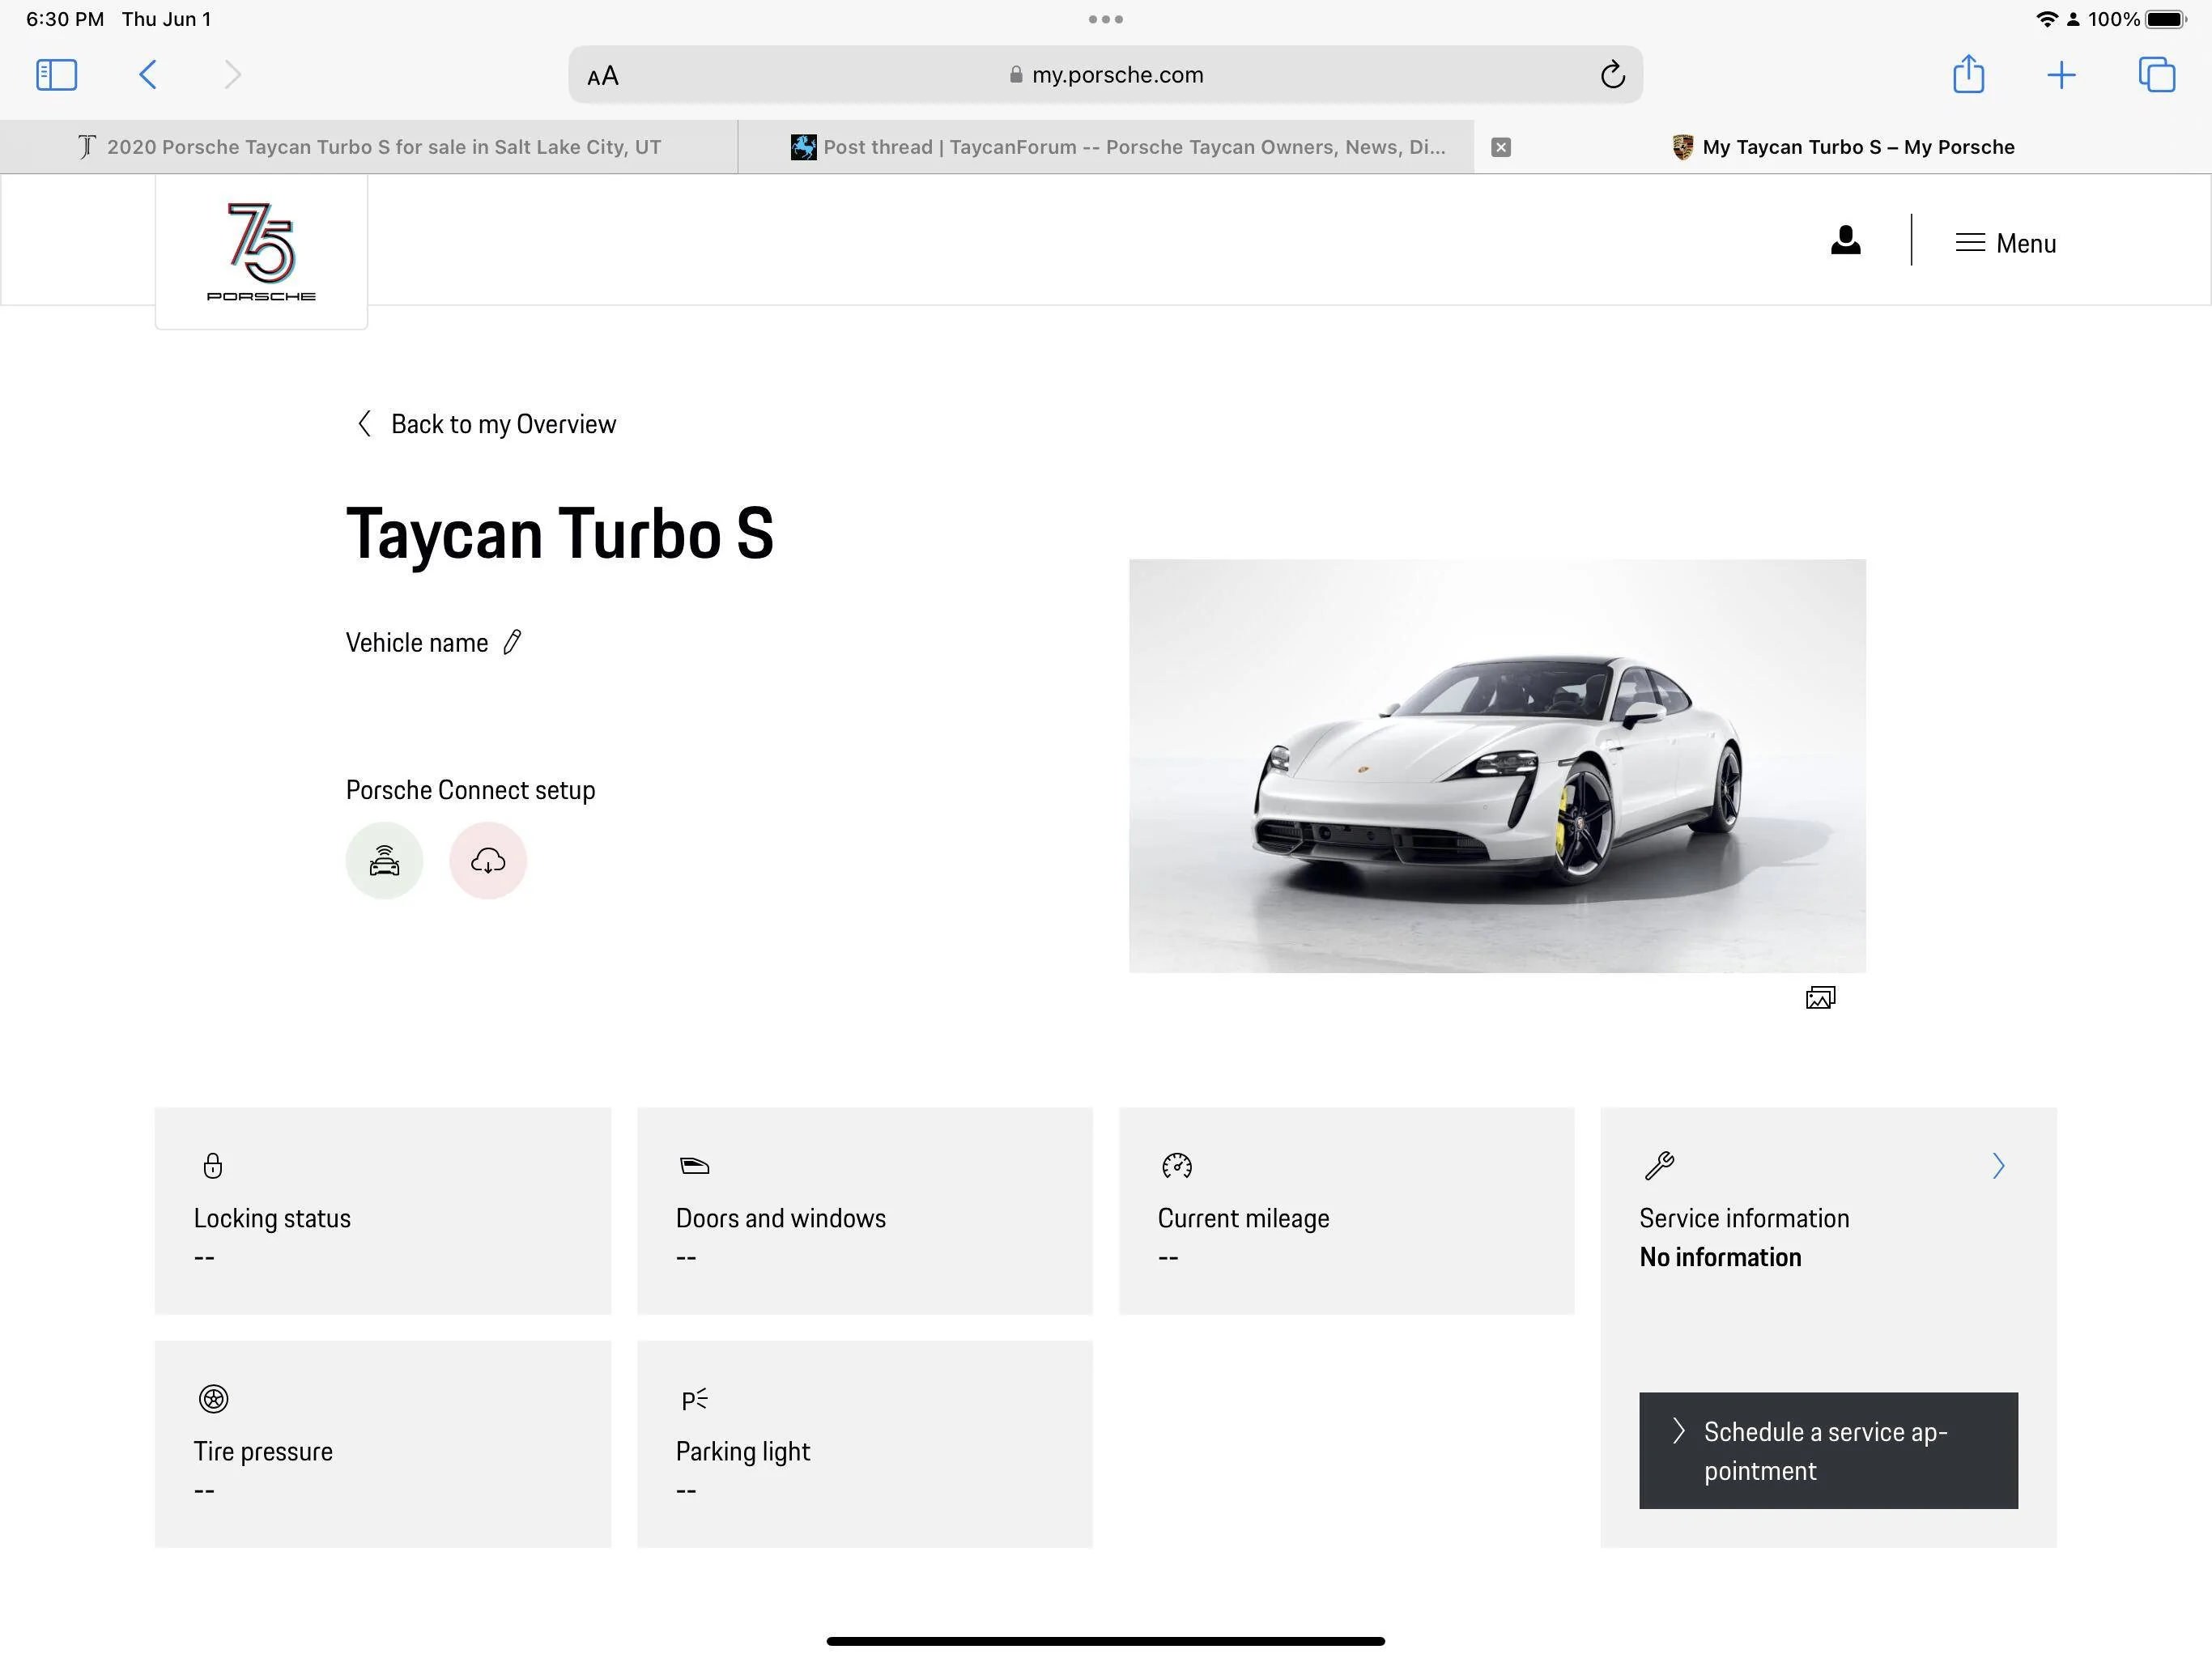Click the No information service text

pyautogui.click(x=1720, y=1257)
